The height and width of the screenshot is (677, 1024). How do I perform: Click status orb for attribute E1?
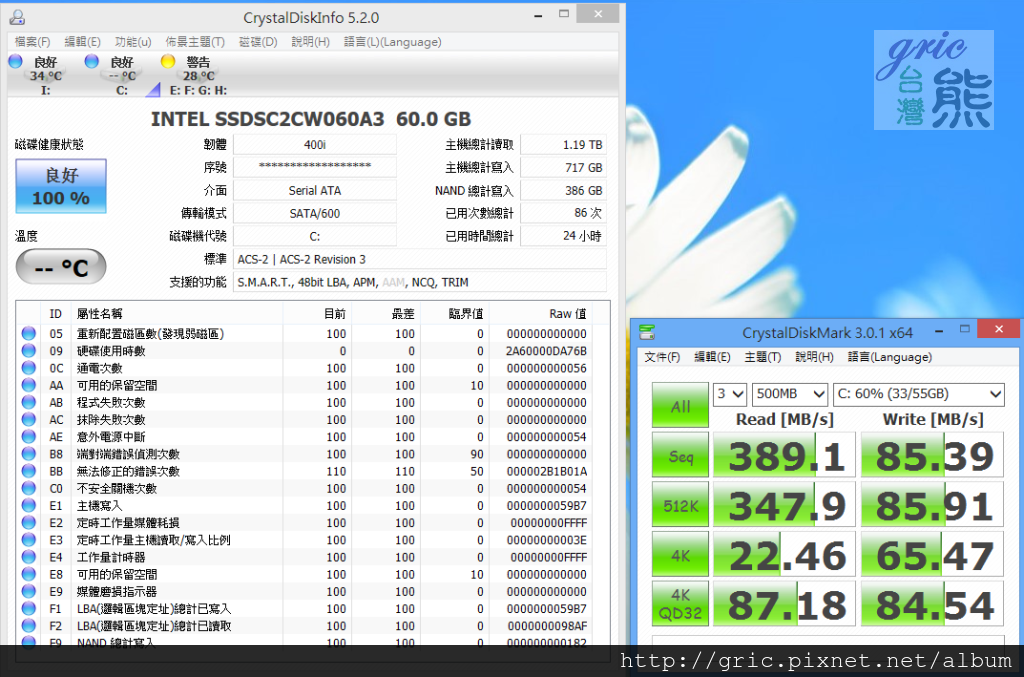(29, 505)
